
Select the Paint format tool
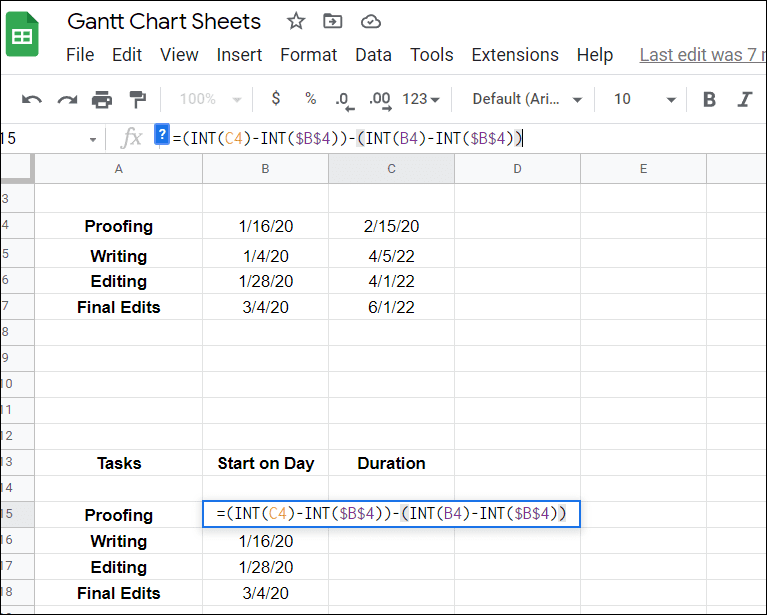click(137, 100)
